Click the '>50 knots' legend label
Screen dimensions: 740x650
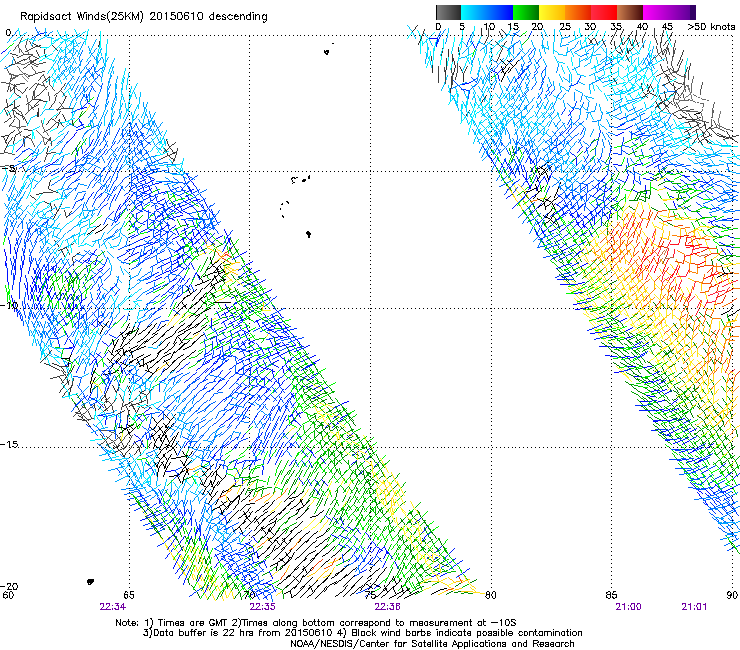click(711, 27)
